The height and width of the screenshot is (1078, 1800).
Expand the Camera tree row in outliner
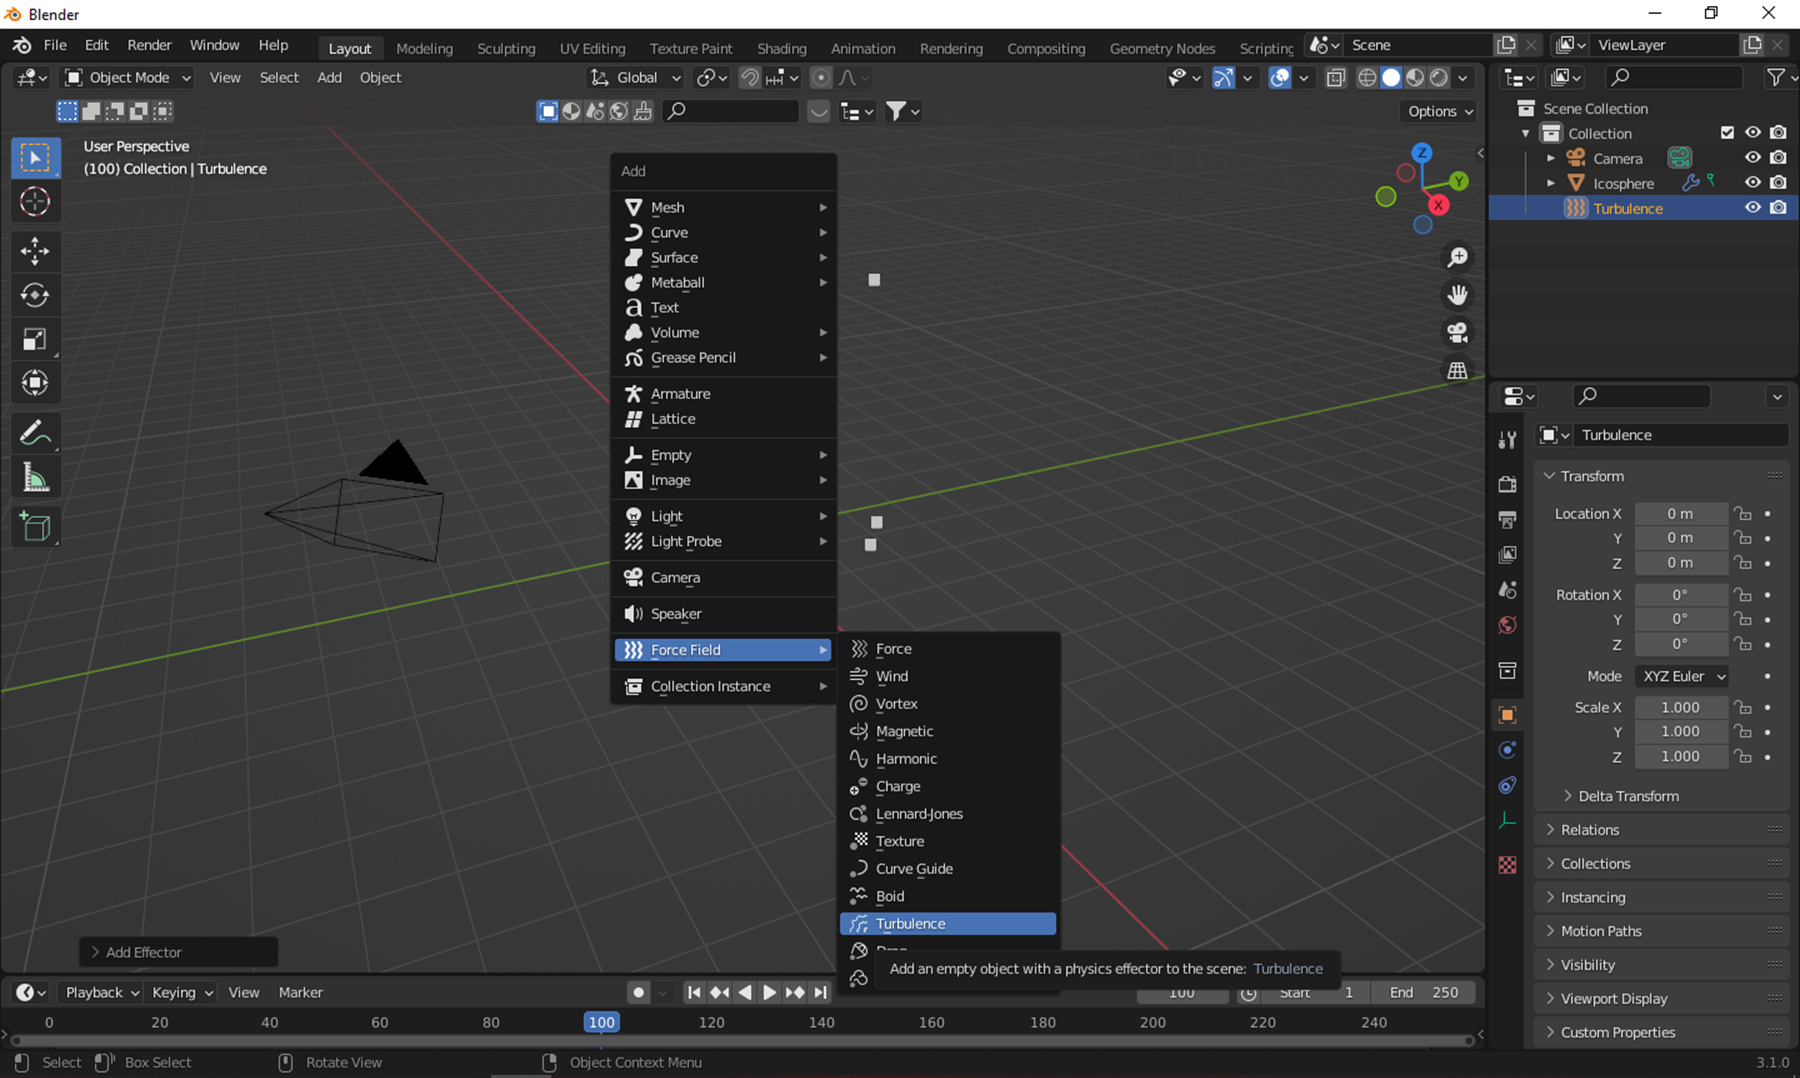pos(1551,158)
